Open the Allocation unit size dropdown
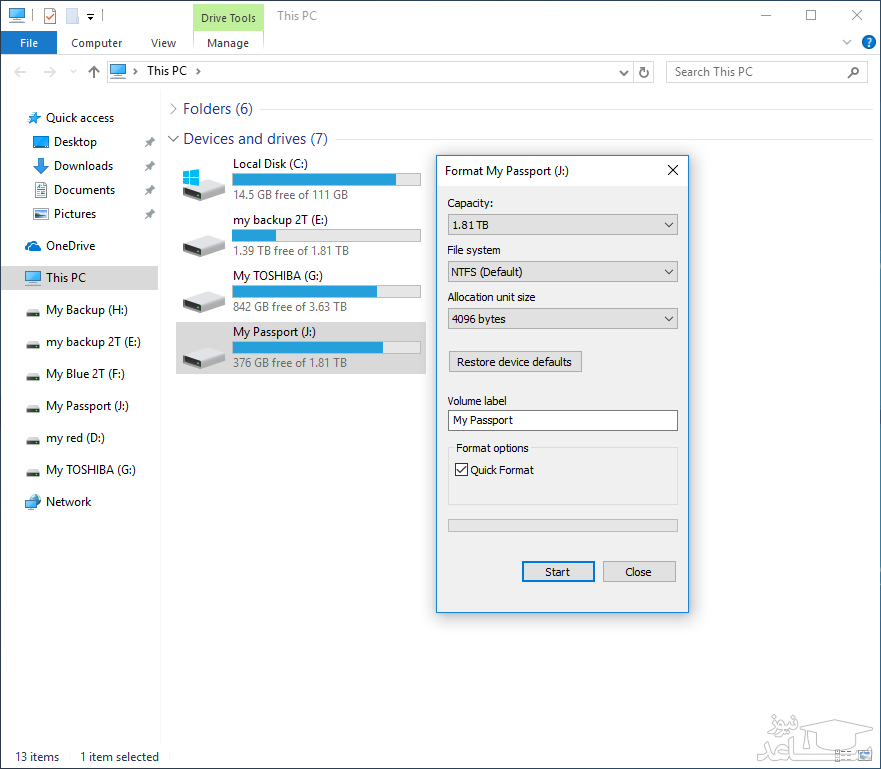The height and width of the screenshot is (769, 881). [x=562, y=319]
